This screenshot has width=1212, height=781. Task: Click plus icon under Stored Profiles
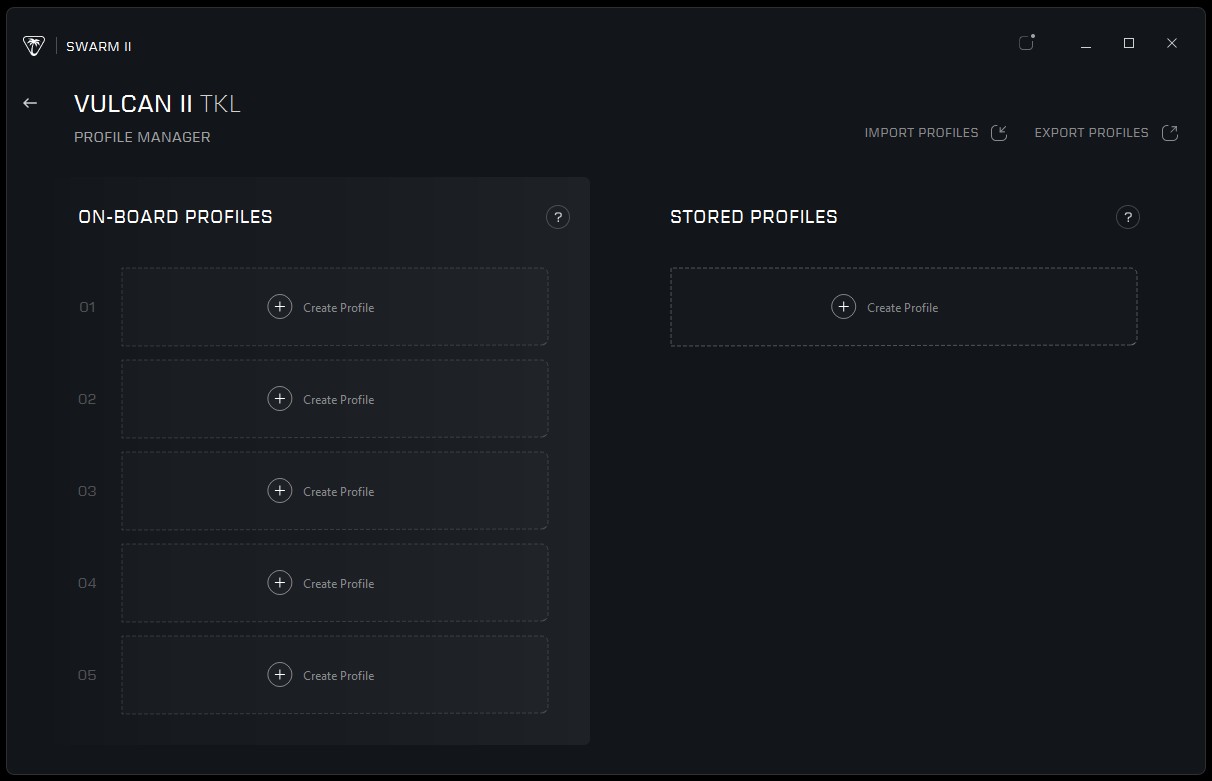tap(844, 307)
